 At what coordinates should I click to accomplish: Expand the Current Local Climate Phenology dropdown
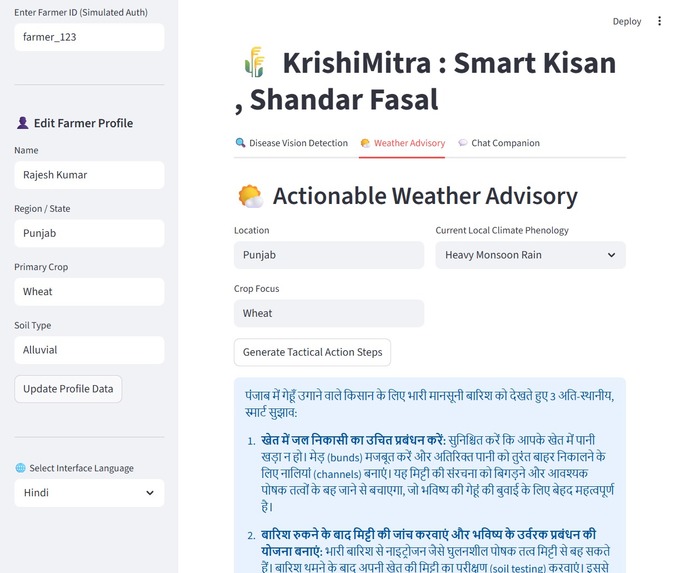tap(530, 255)
